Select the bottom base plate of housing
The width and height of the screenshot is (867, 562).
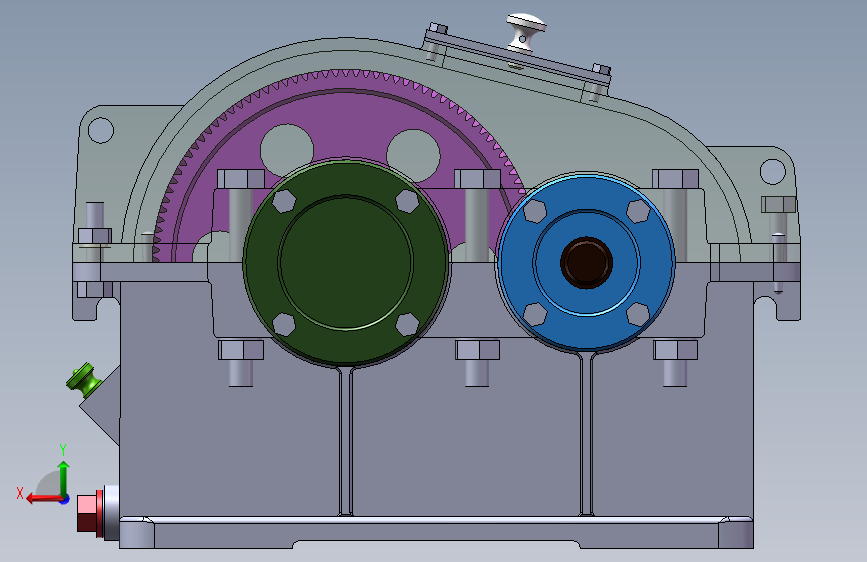click(x=436, y=533)
